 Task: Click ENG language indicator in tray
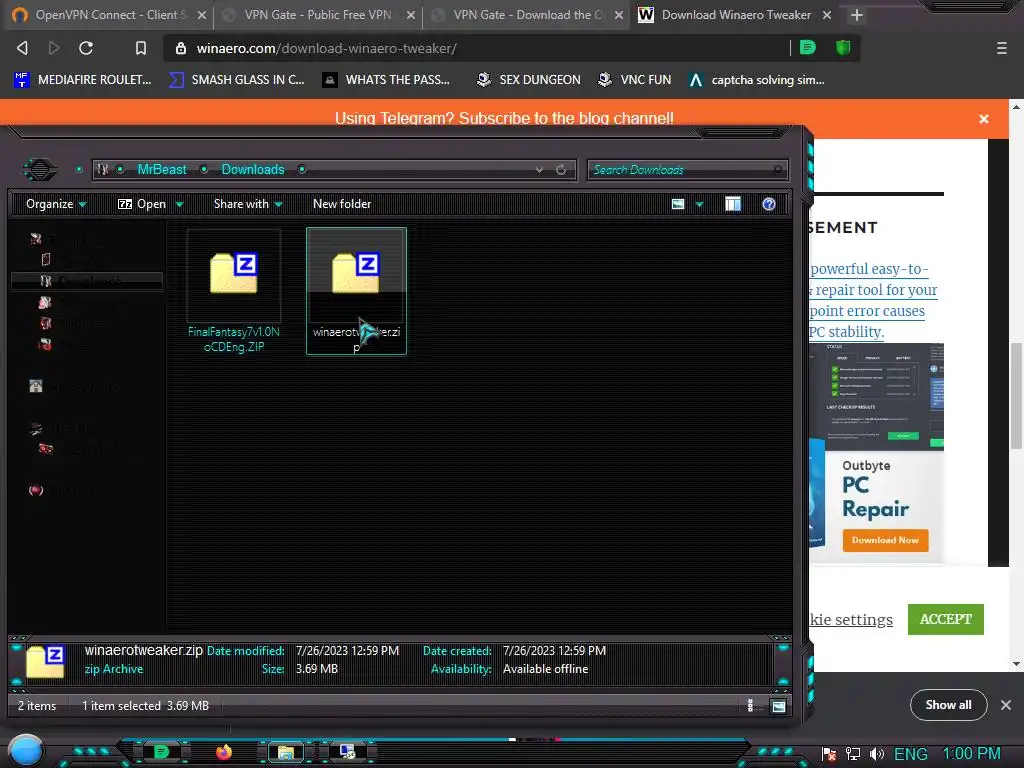tap(910, 754)
